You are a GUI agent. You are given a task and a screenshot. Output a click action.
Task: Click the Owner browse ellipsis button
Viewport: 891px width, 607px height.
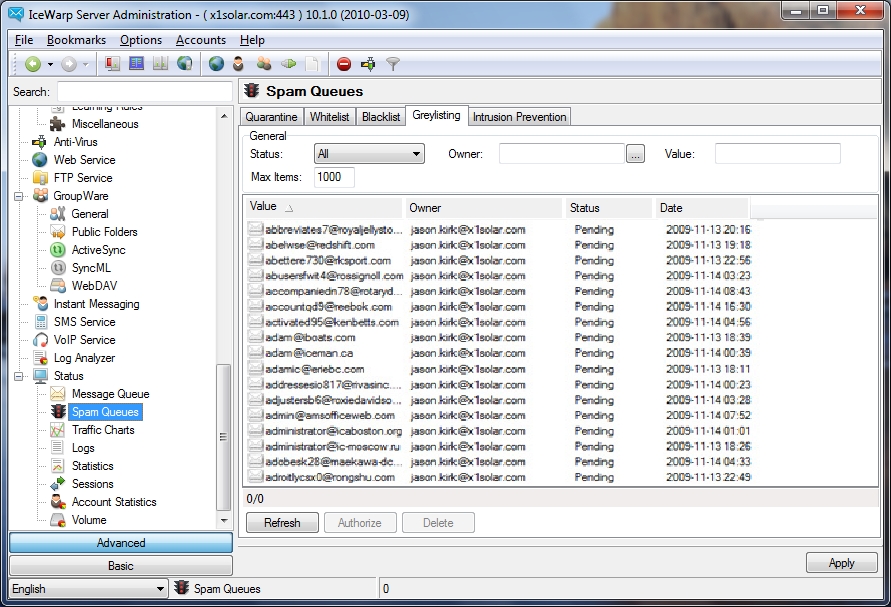pyautogui.click(x=635, y=154)
